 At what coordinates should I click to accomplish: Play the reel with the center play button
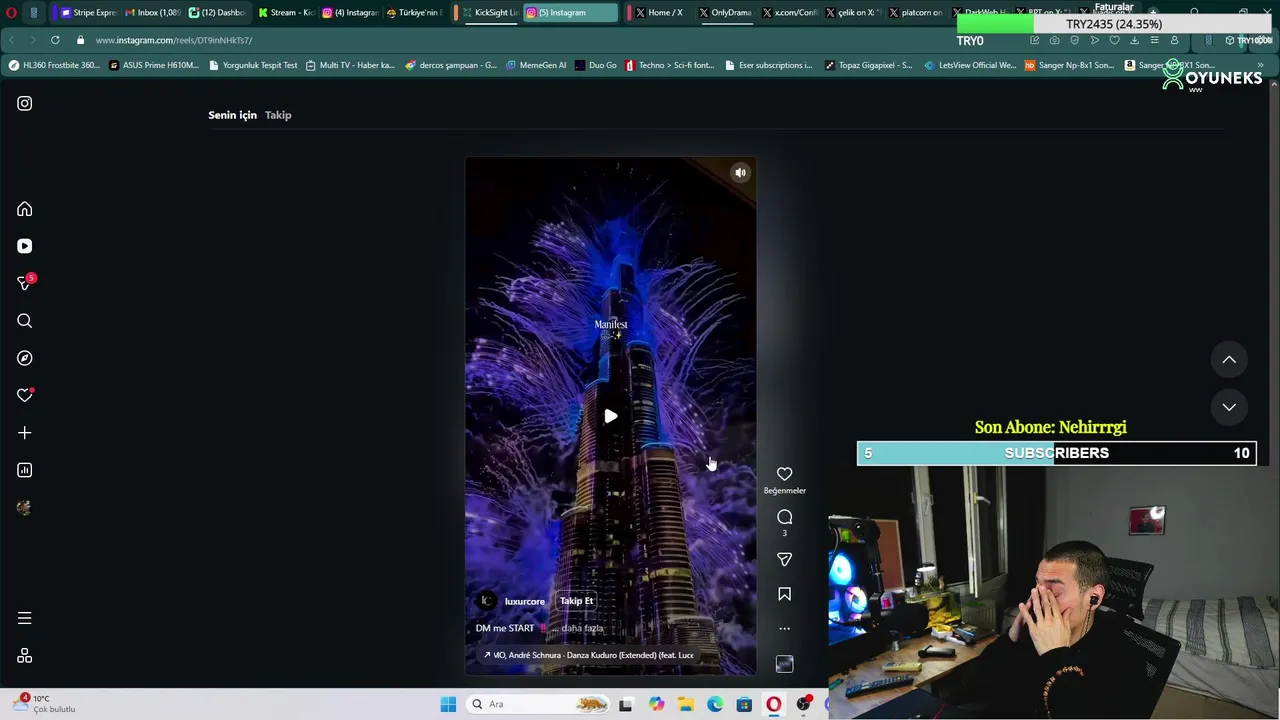pos(610,416)
